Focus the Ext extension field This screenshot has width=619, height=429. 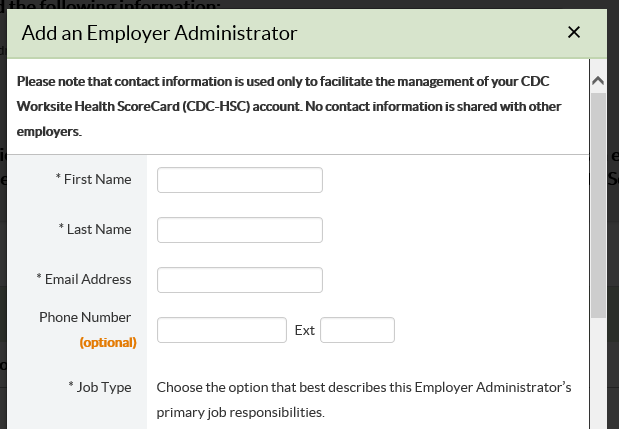(x=357, y=330)
